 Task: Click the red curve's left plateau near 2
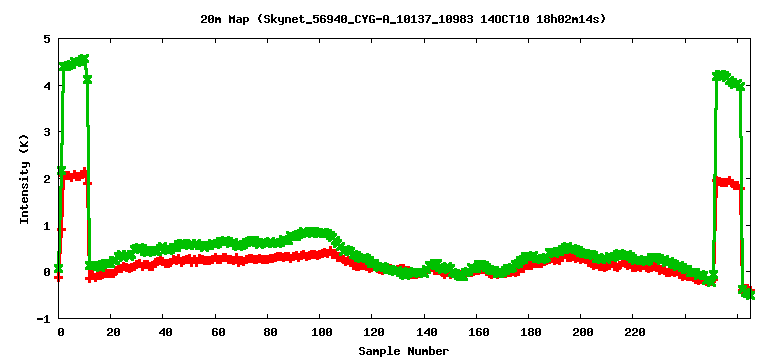73,175
